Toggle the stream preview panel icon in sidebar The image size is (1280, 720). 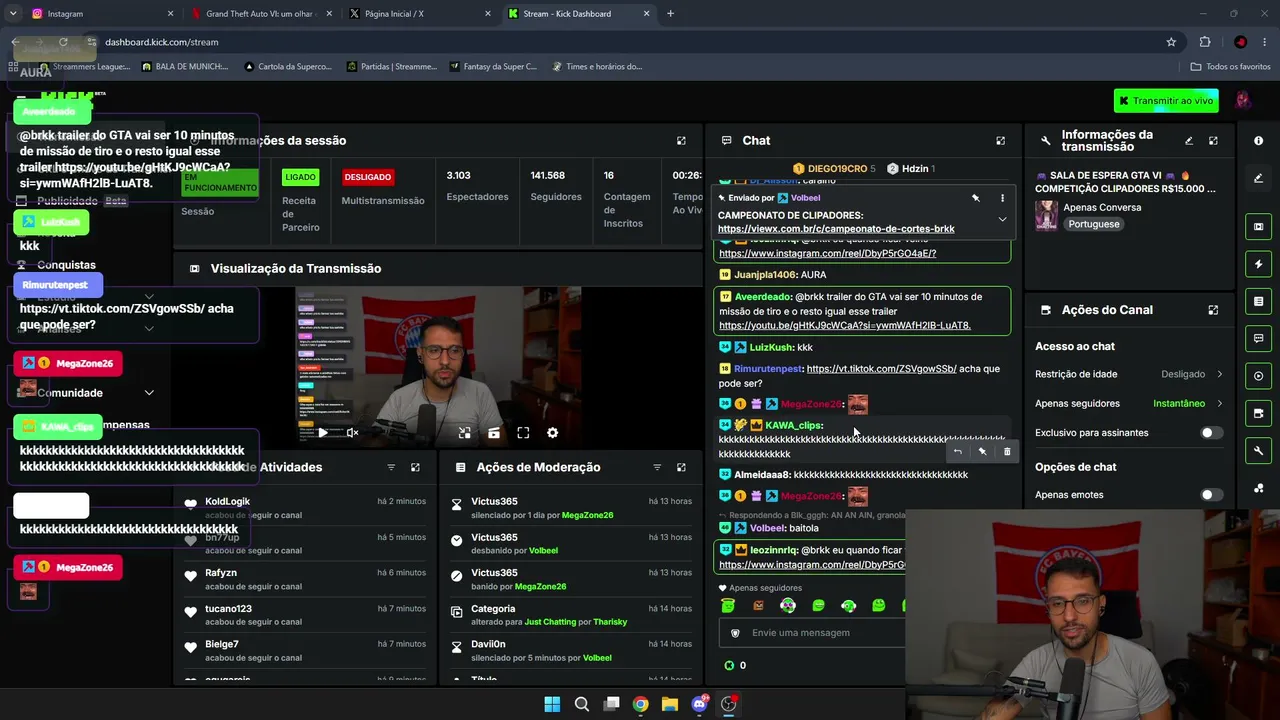(1258, 226)
